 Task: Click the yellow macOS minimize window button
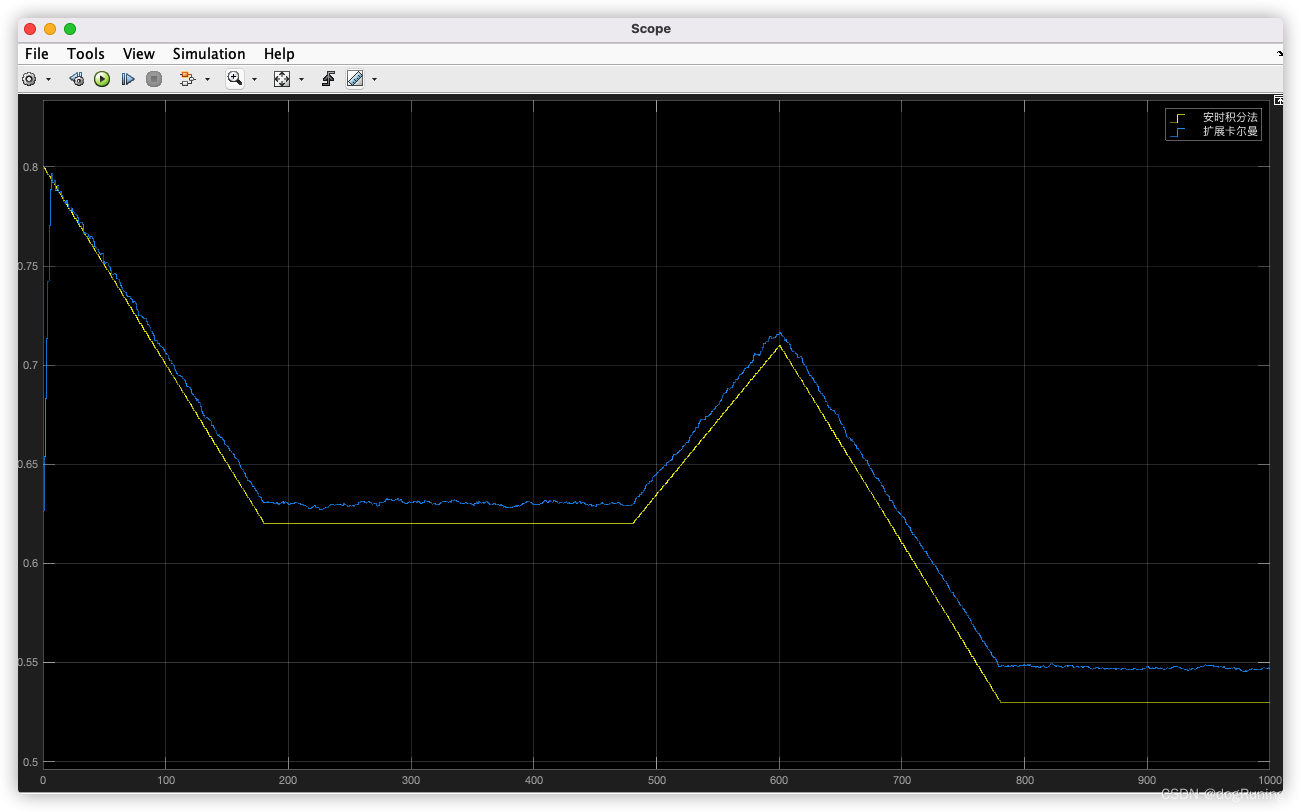click(x=50, y=29)
